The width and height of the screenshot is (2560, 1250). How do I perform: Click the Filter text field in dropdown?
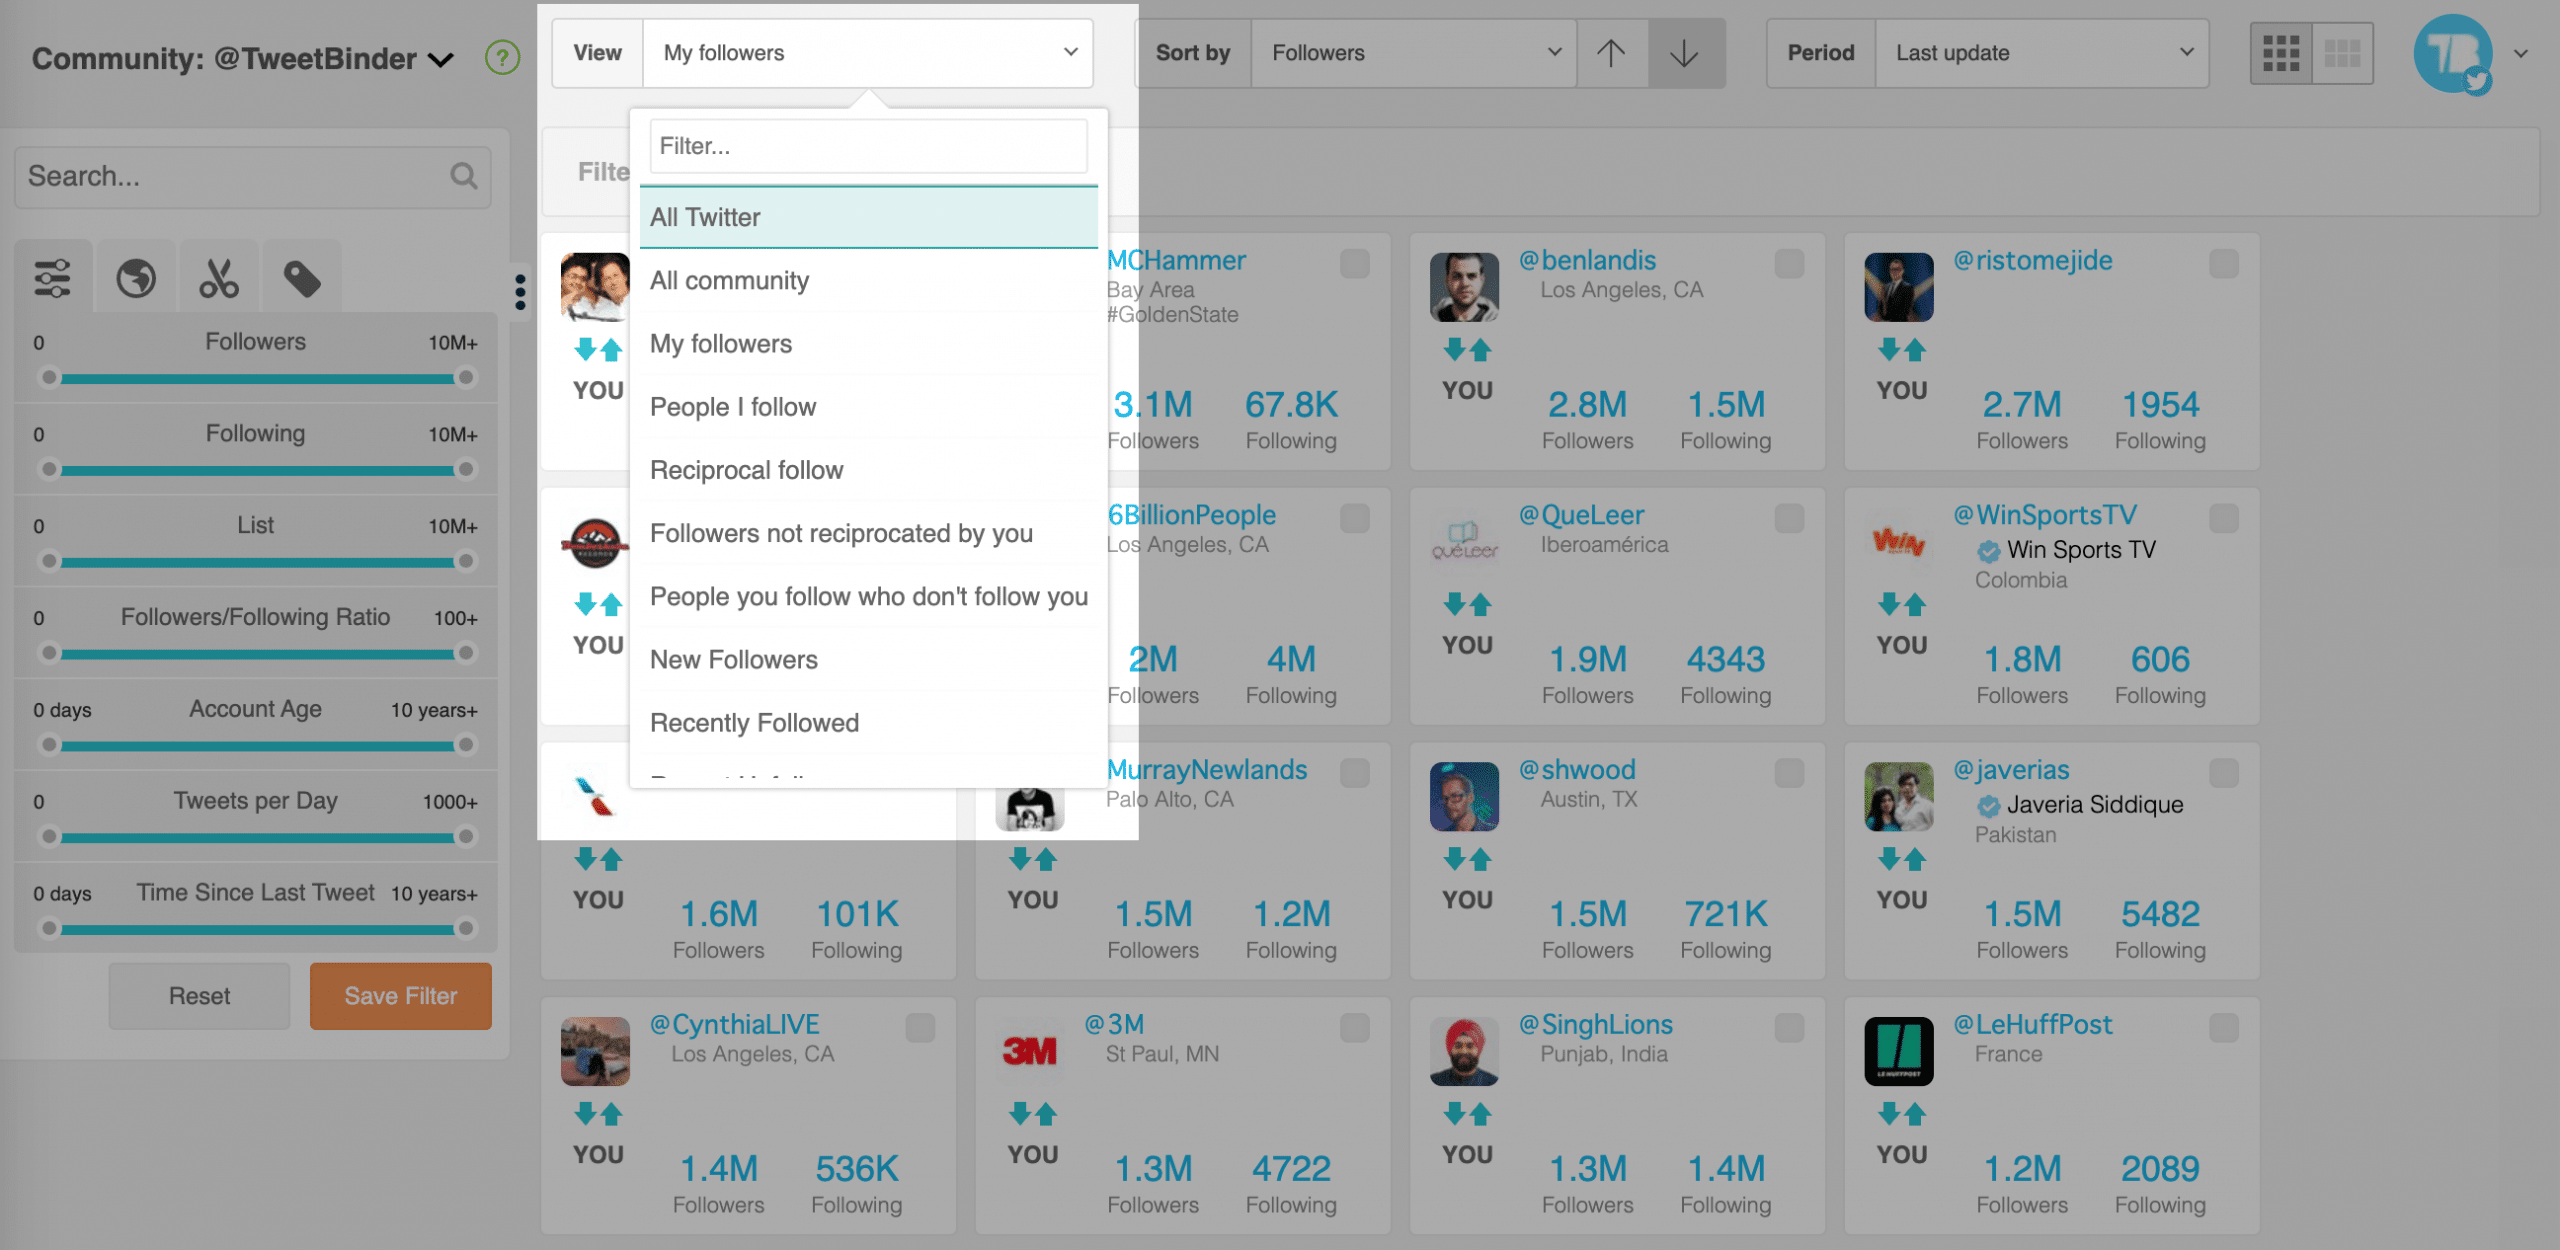tap(869, 145)
